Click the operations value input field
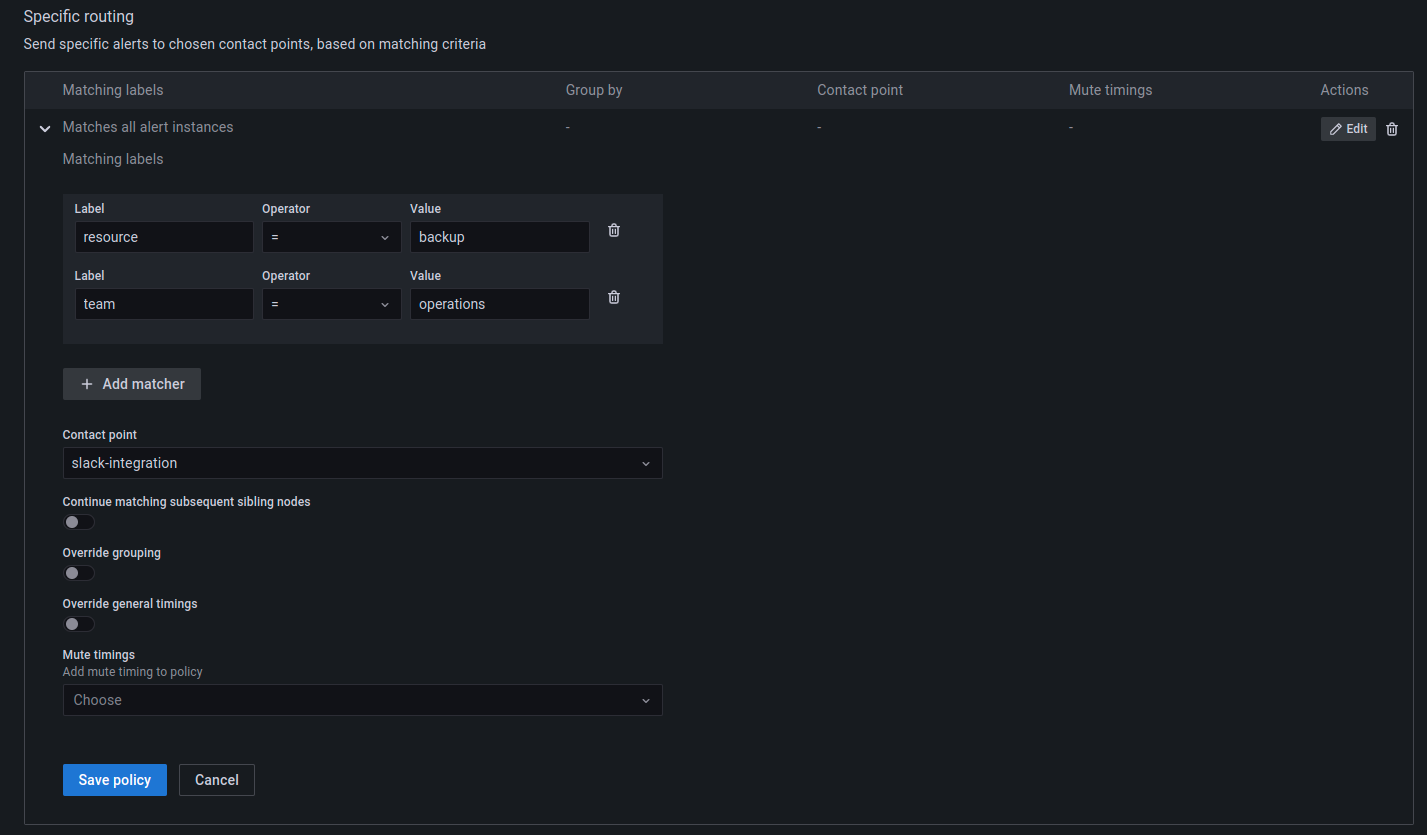The image size is (1427, 835). coord(499,304)
